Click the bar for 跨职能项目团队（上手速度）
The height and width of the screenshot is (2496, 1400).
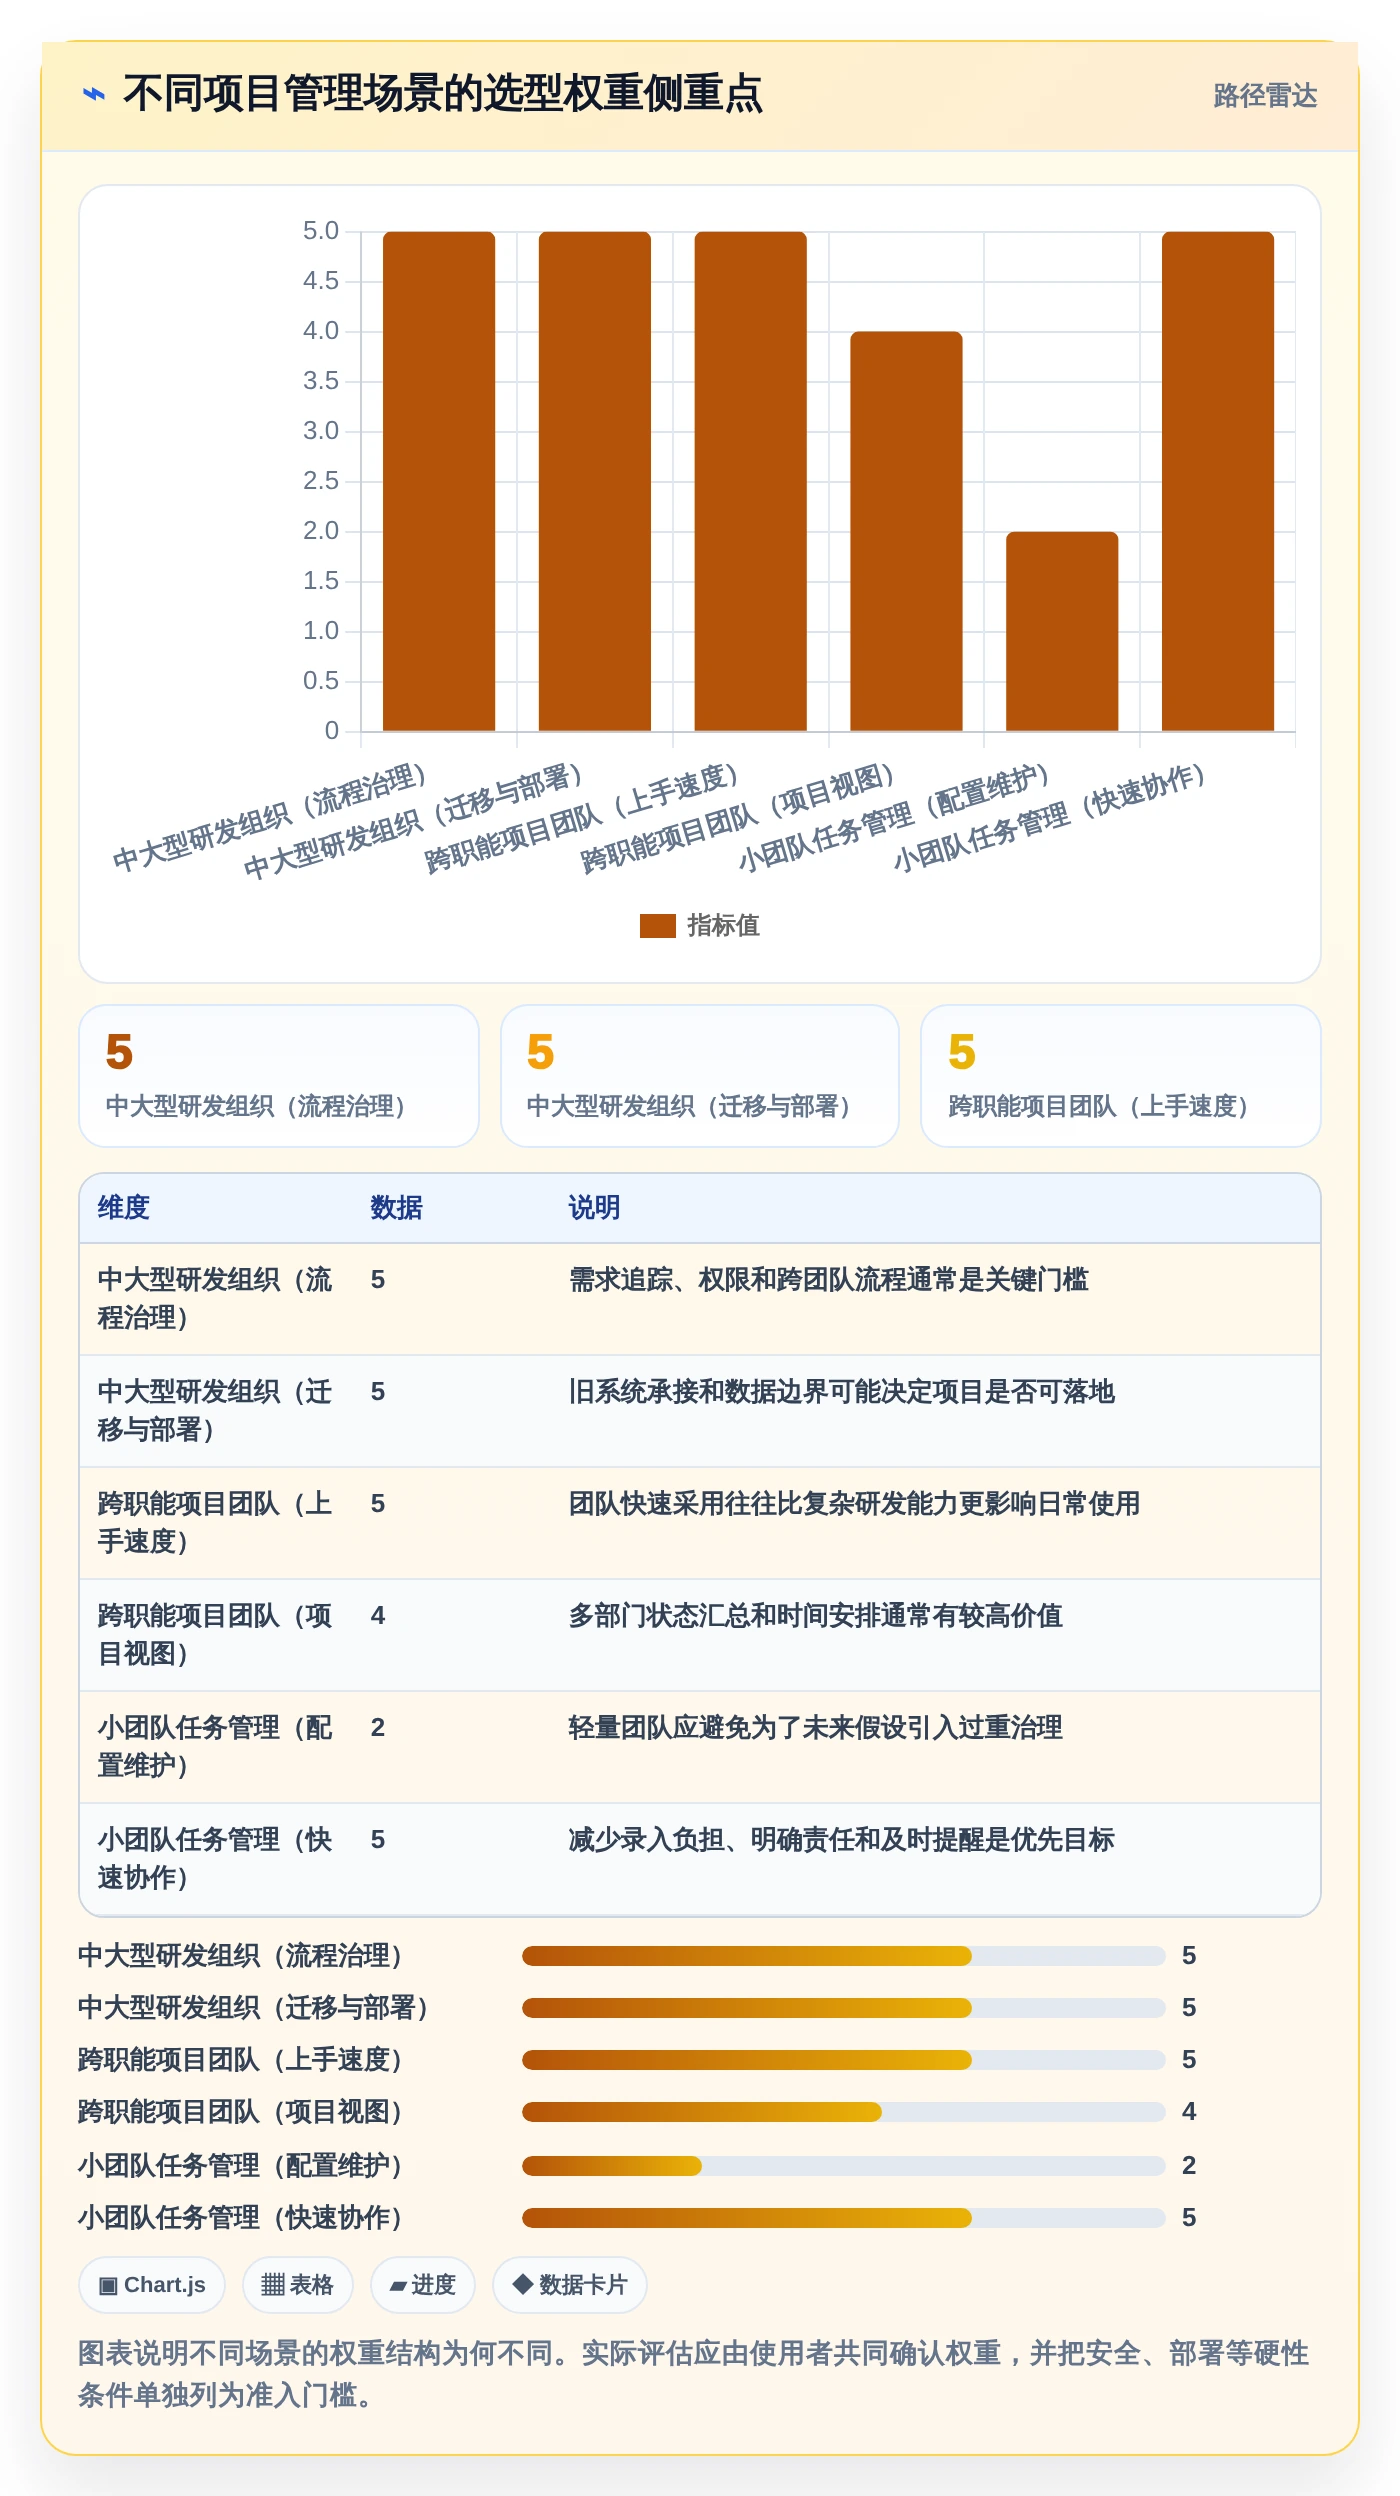[x=750, y=481]
